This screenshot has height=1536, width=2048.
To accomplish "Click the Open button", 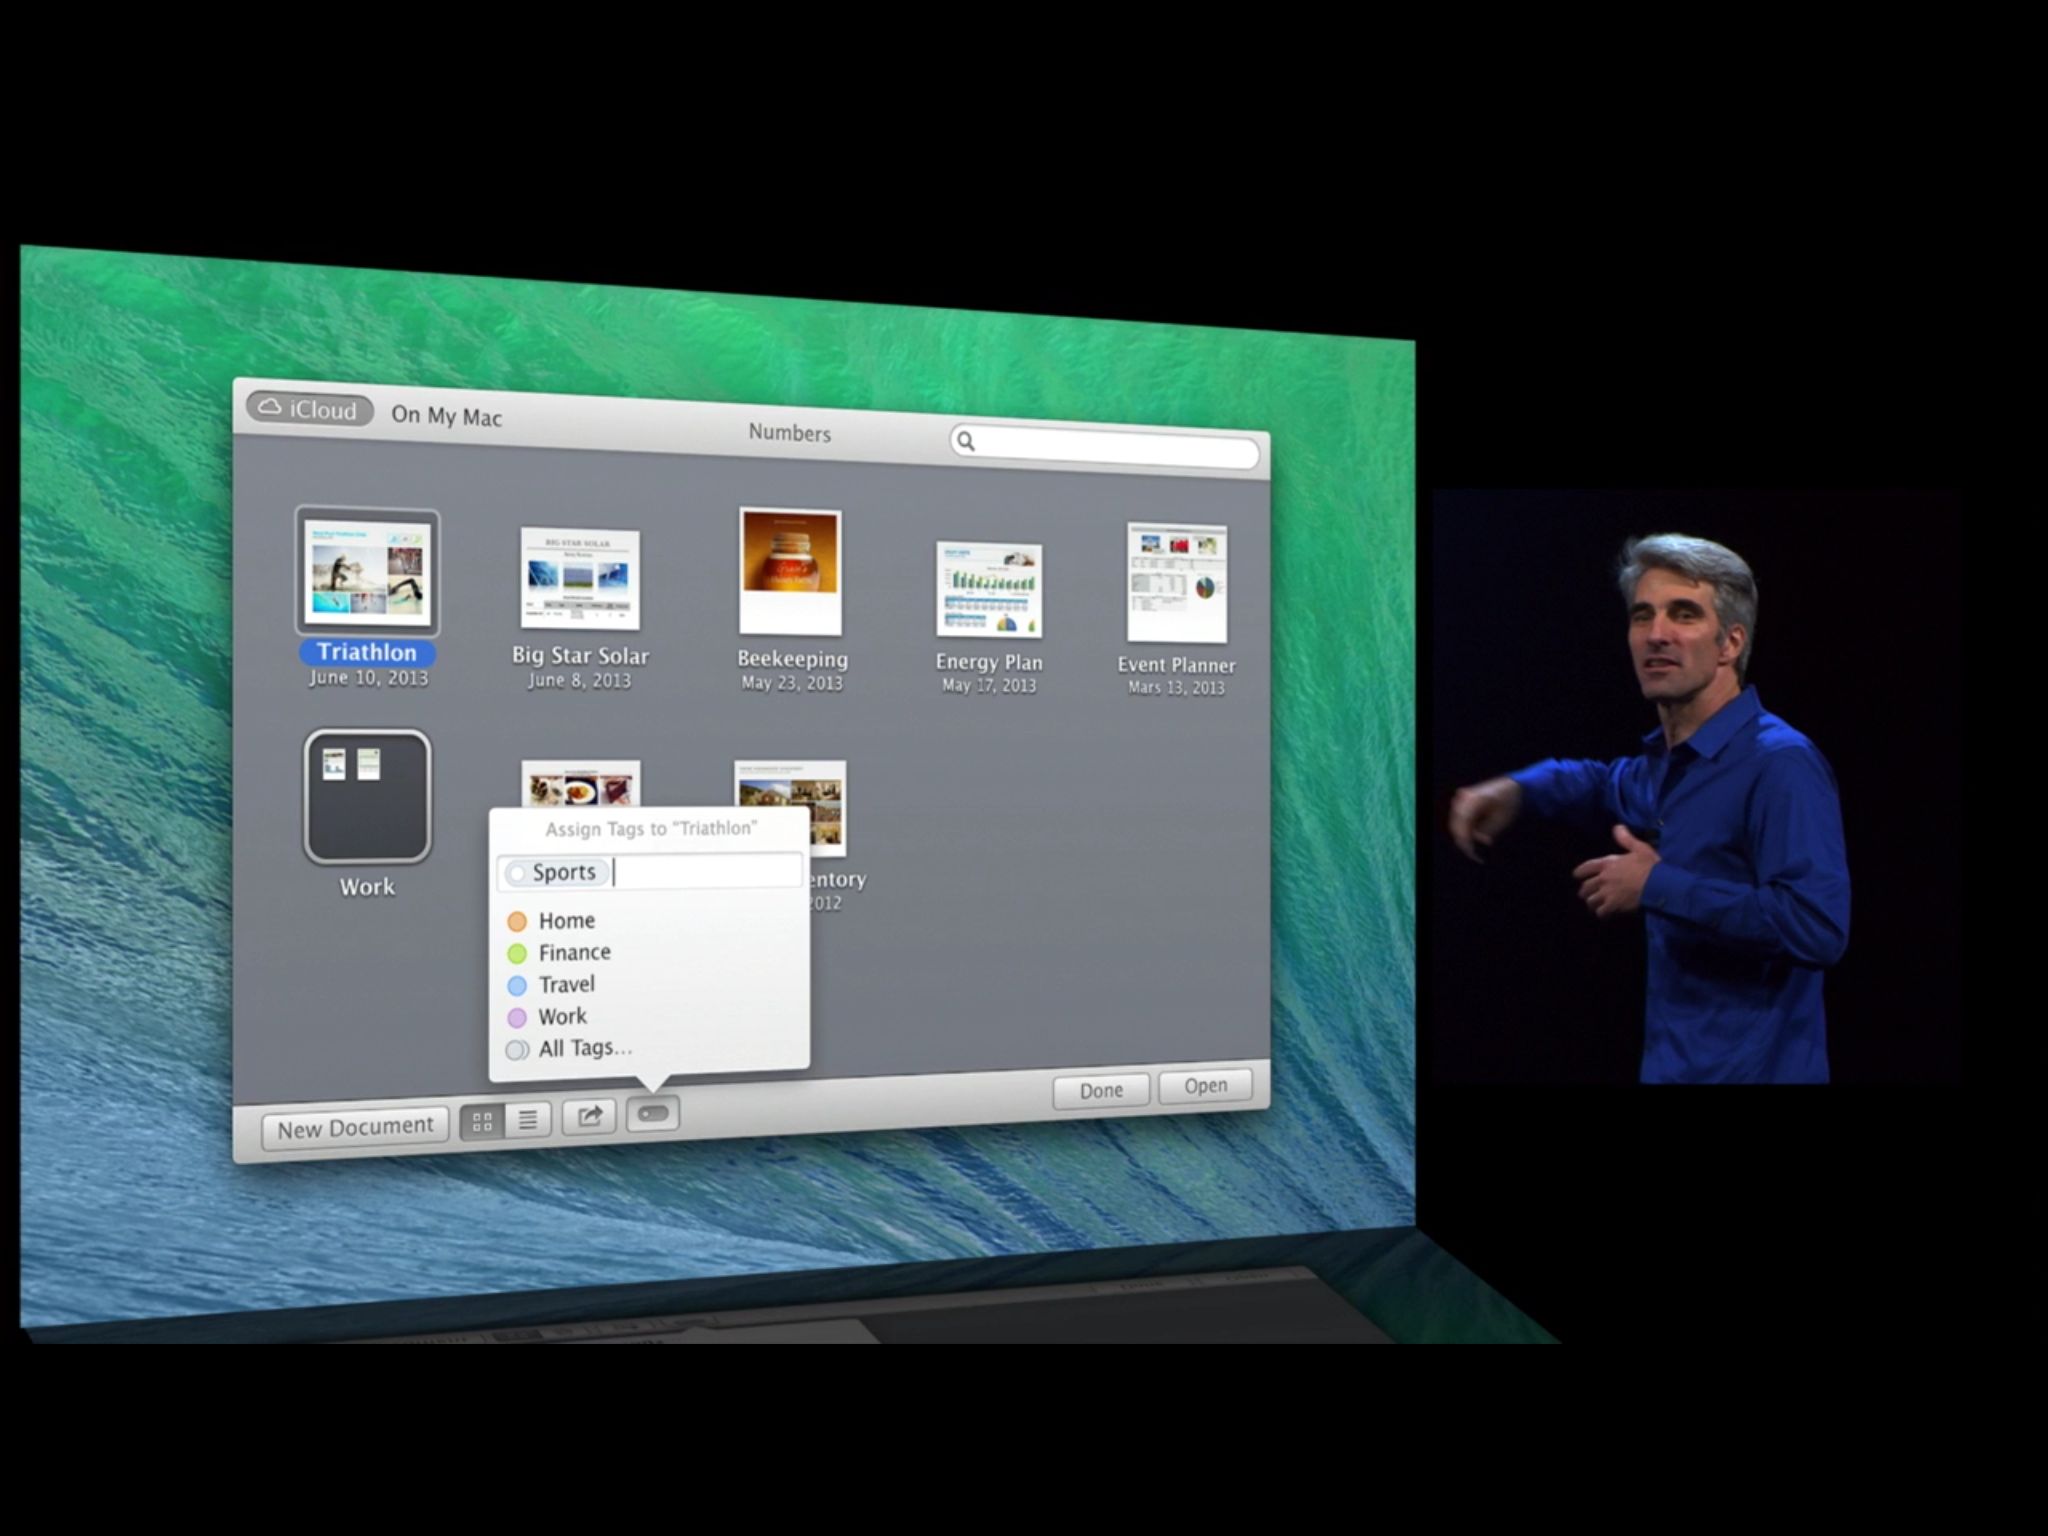I will pos(1205,1086).
